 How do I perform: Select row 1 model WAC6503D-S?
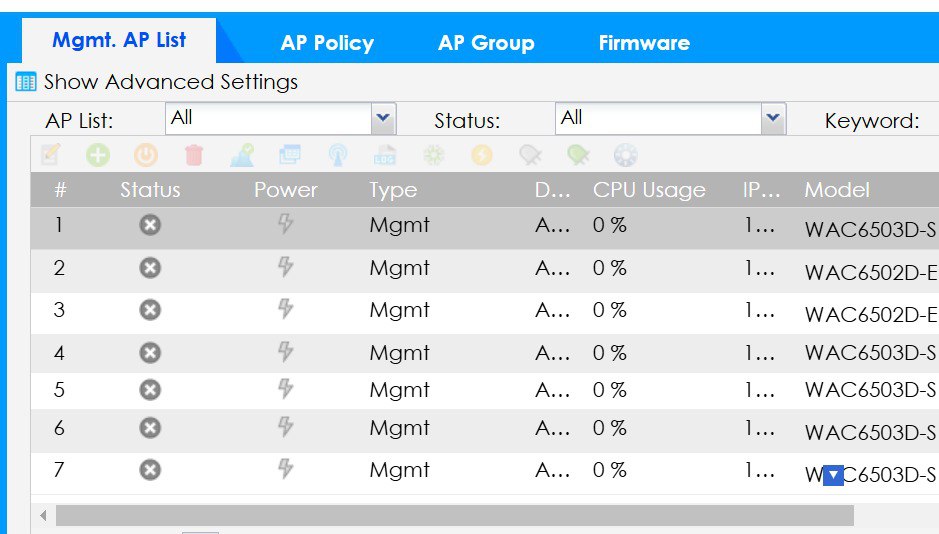pyautogui.click(x=870, y=229)
